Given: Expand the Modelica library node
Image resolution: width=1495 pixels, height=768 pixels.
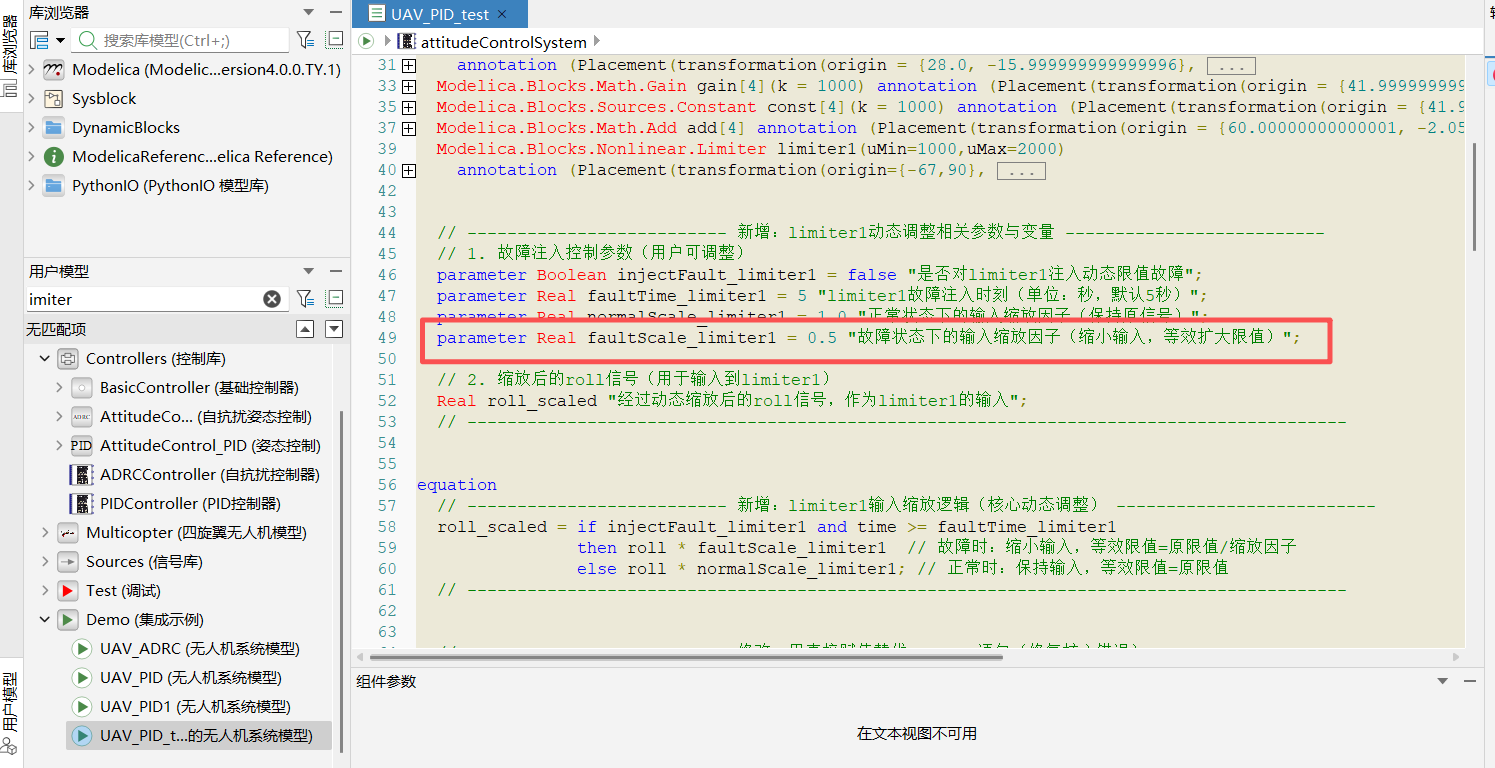Looking at the screenshot, I should 32,70.
